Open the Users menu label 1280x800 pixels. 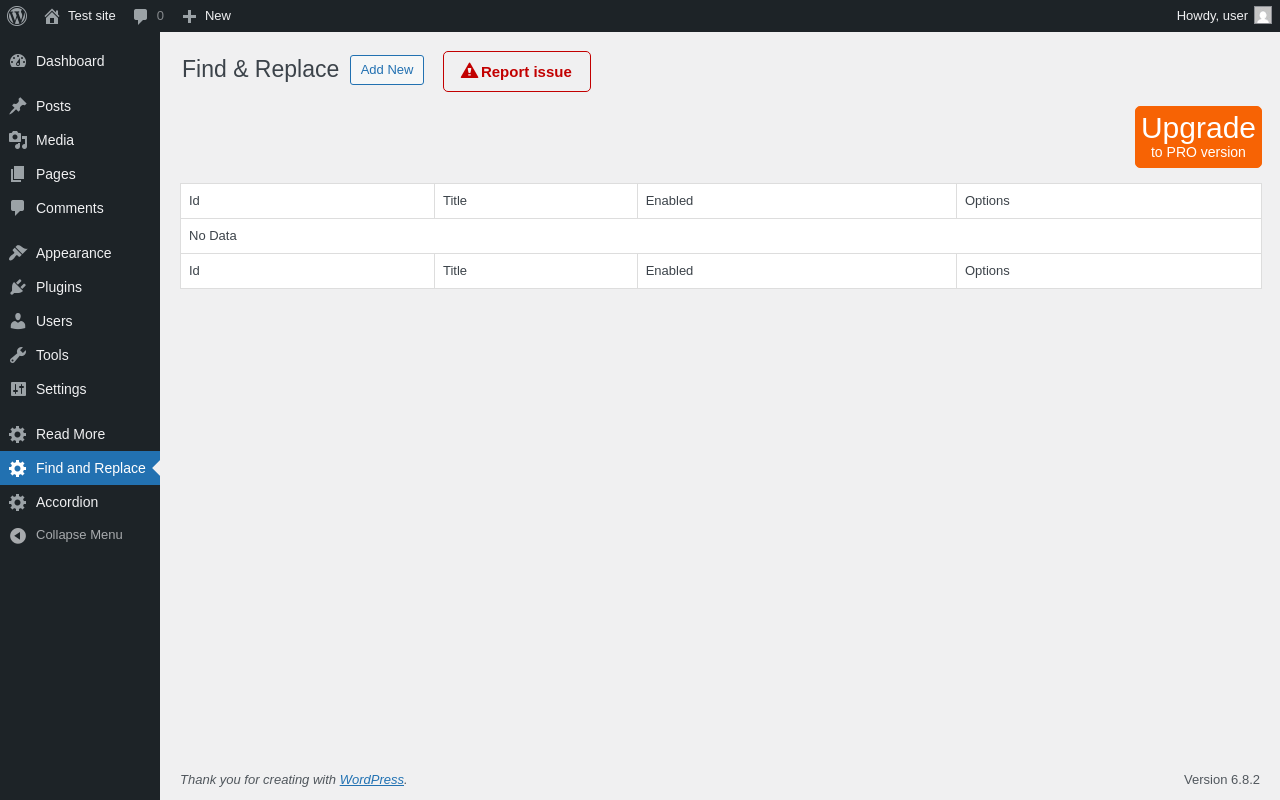(54, 321)
